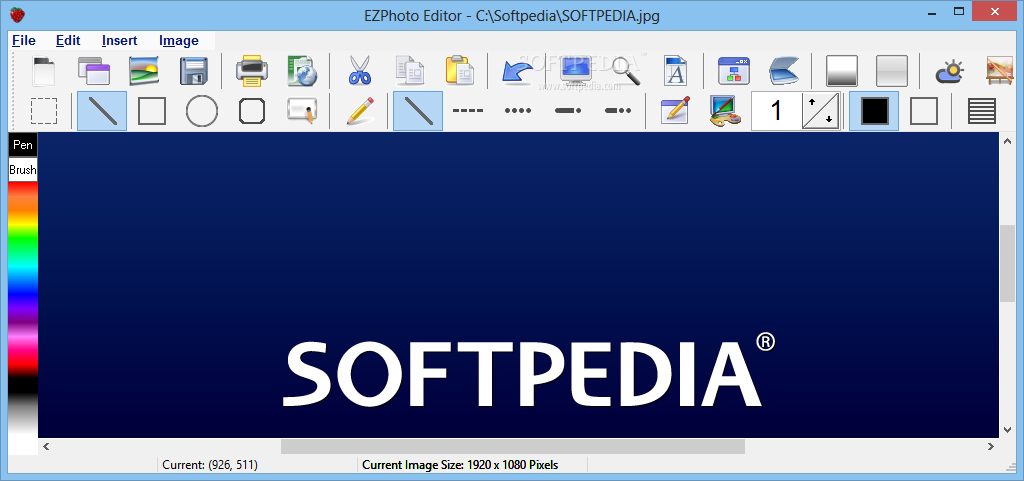
Task: Click the document with globe icon
Action: pos(302,70)
